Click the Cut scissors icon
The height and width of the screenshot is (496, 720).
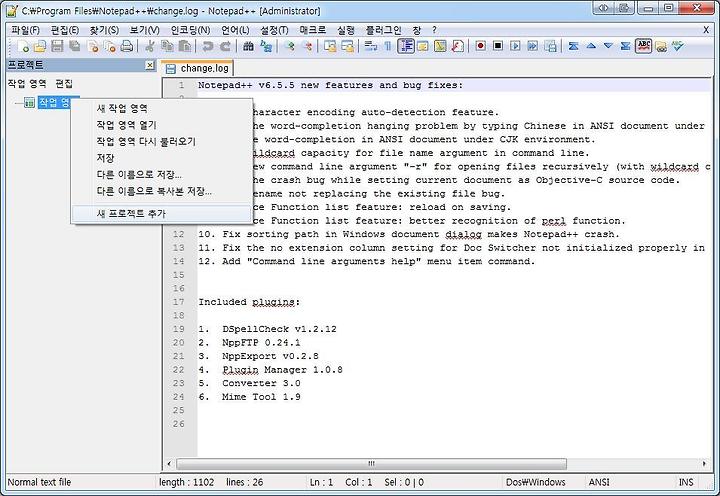click(150, 46)
